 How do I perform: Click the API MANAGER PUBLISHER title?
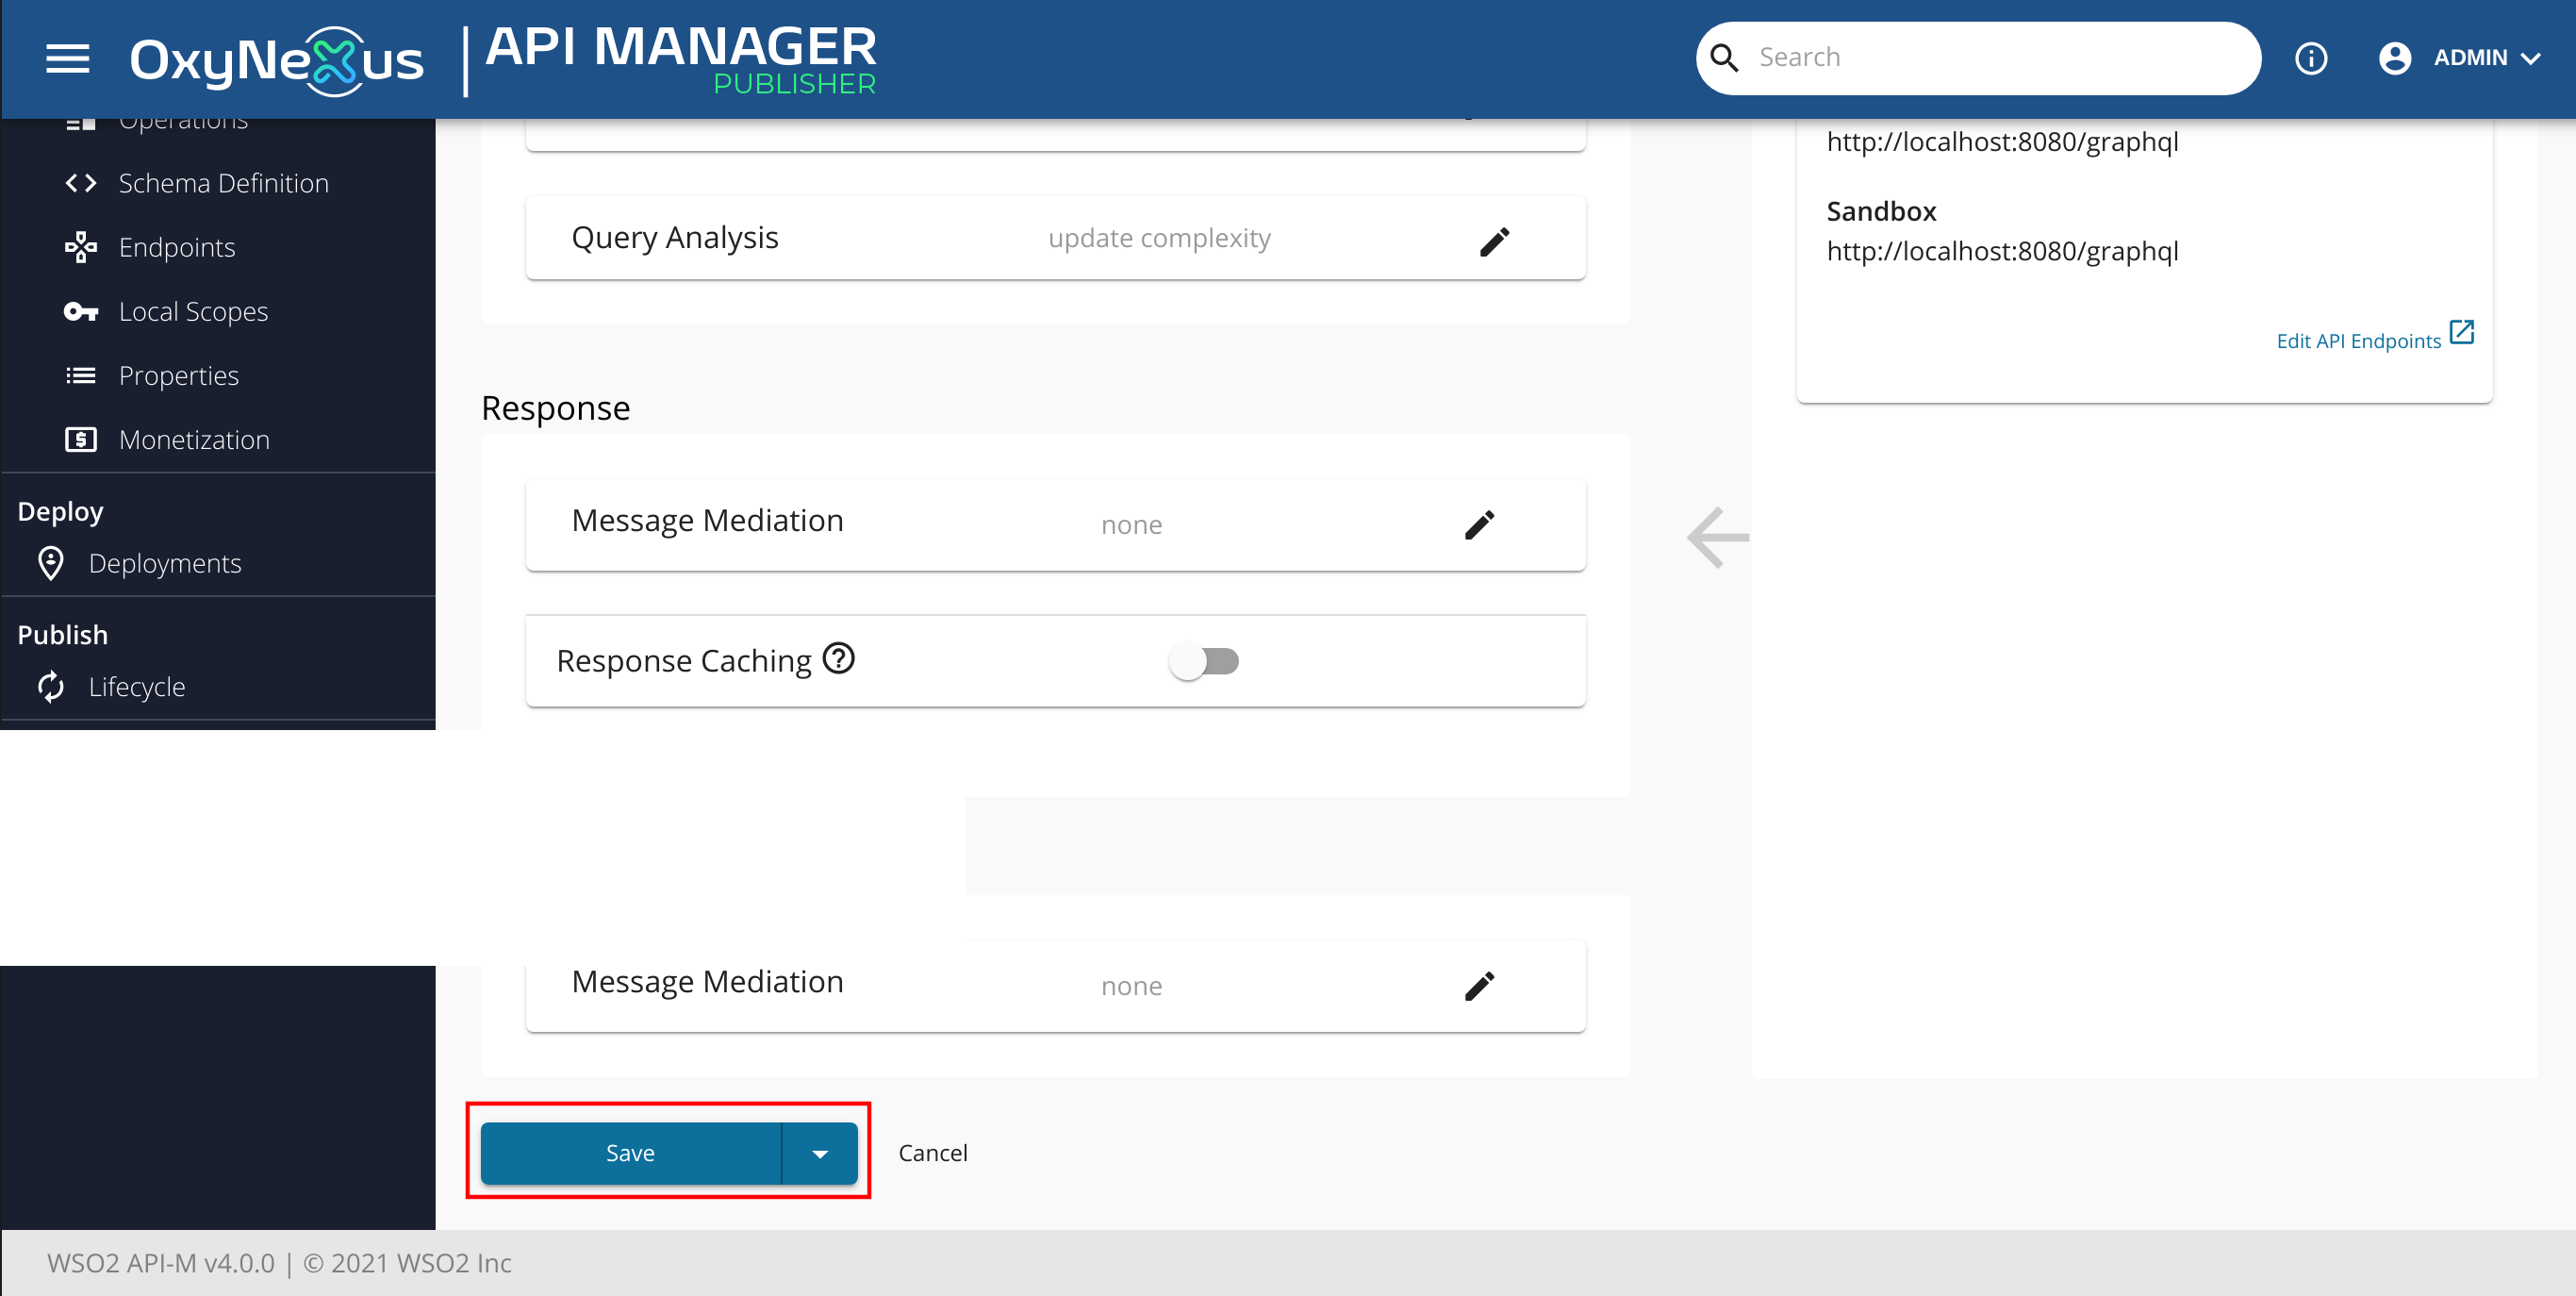click(680, 60)
